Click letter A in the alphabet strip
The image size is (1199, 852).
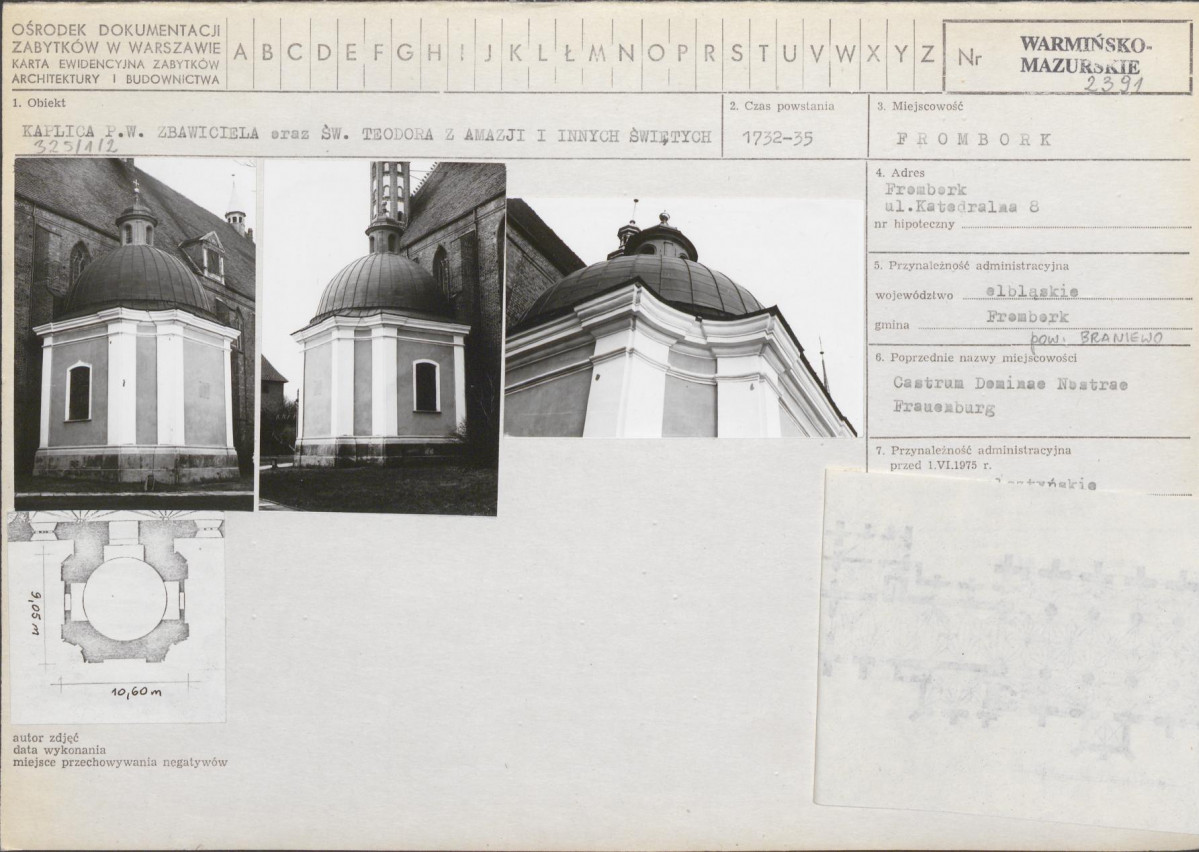240,54
